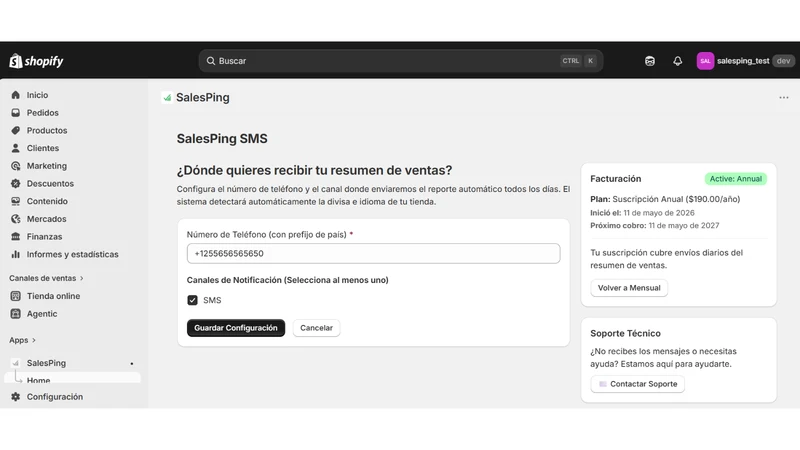Click the Cancelar button

316,328
